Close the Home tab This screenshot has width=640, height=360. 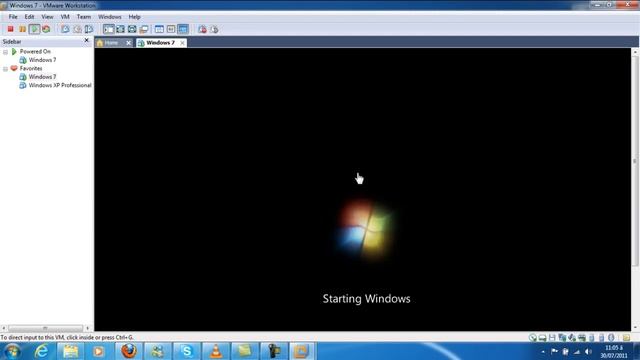(x=129, y=43)
